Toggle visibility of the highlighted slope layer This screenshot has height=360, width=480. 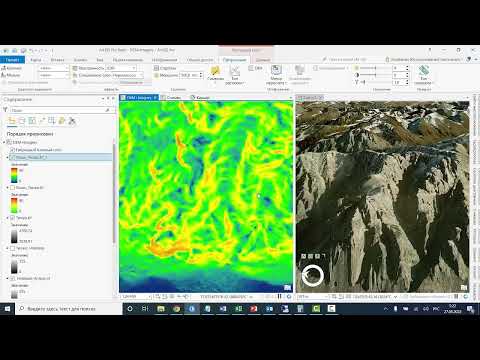click(x=12, y=157)
